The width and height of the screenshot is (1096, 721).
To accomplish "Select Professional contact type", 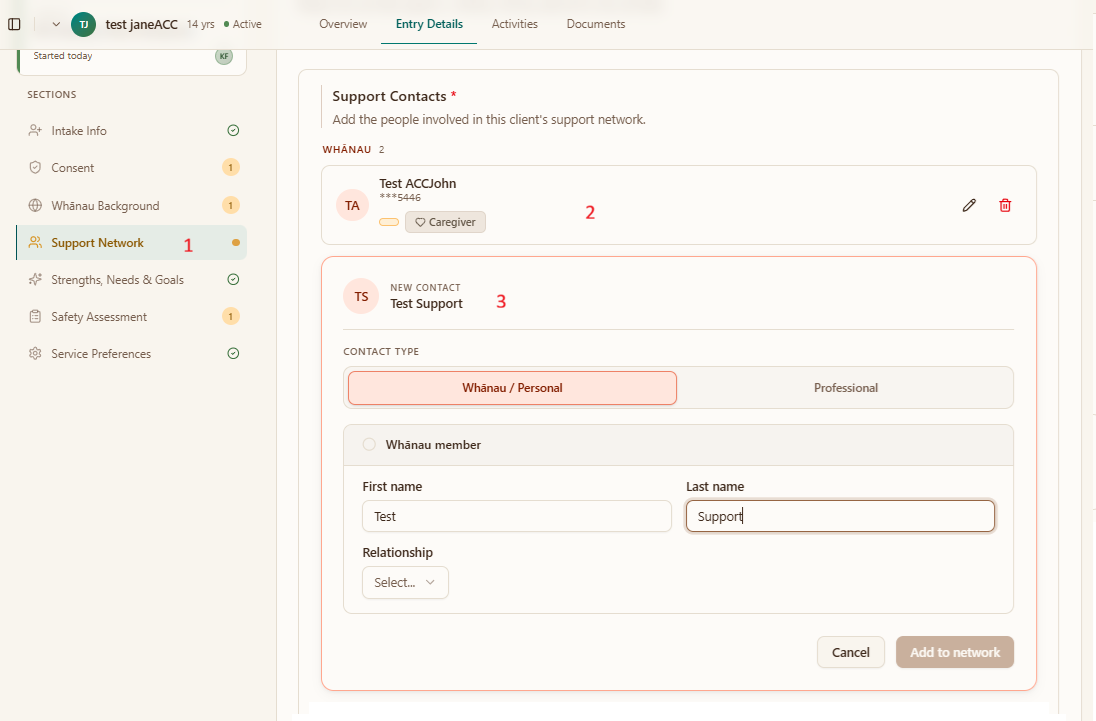I will pos(845,388).
